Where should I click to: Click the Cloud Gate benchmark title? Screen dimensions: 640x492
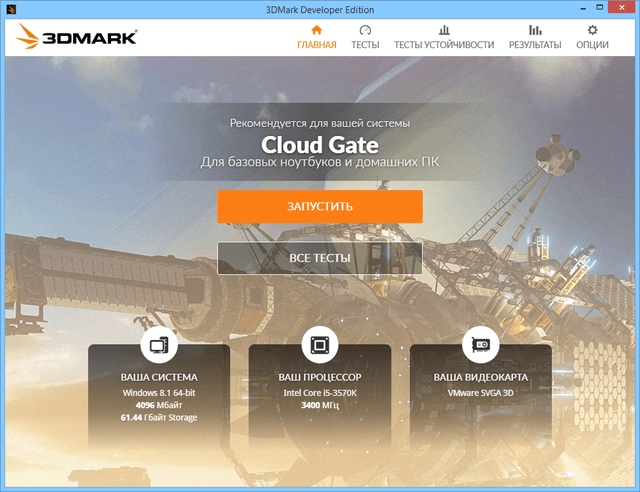pos(320,146)
